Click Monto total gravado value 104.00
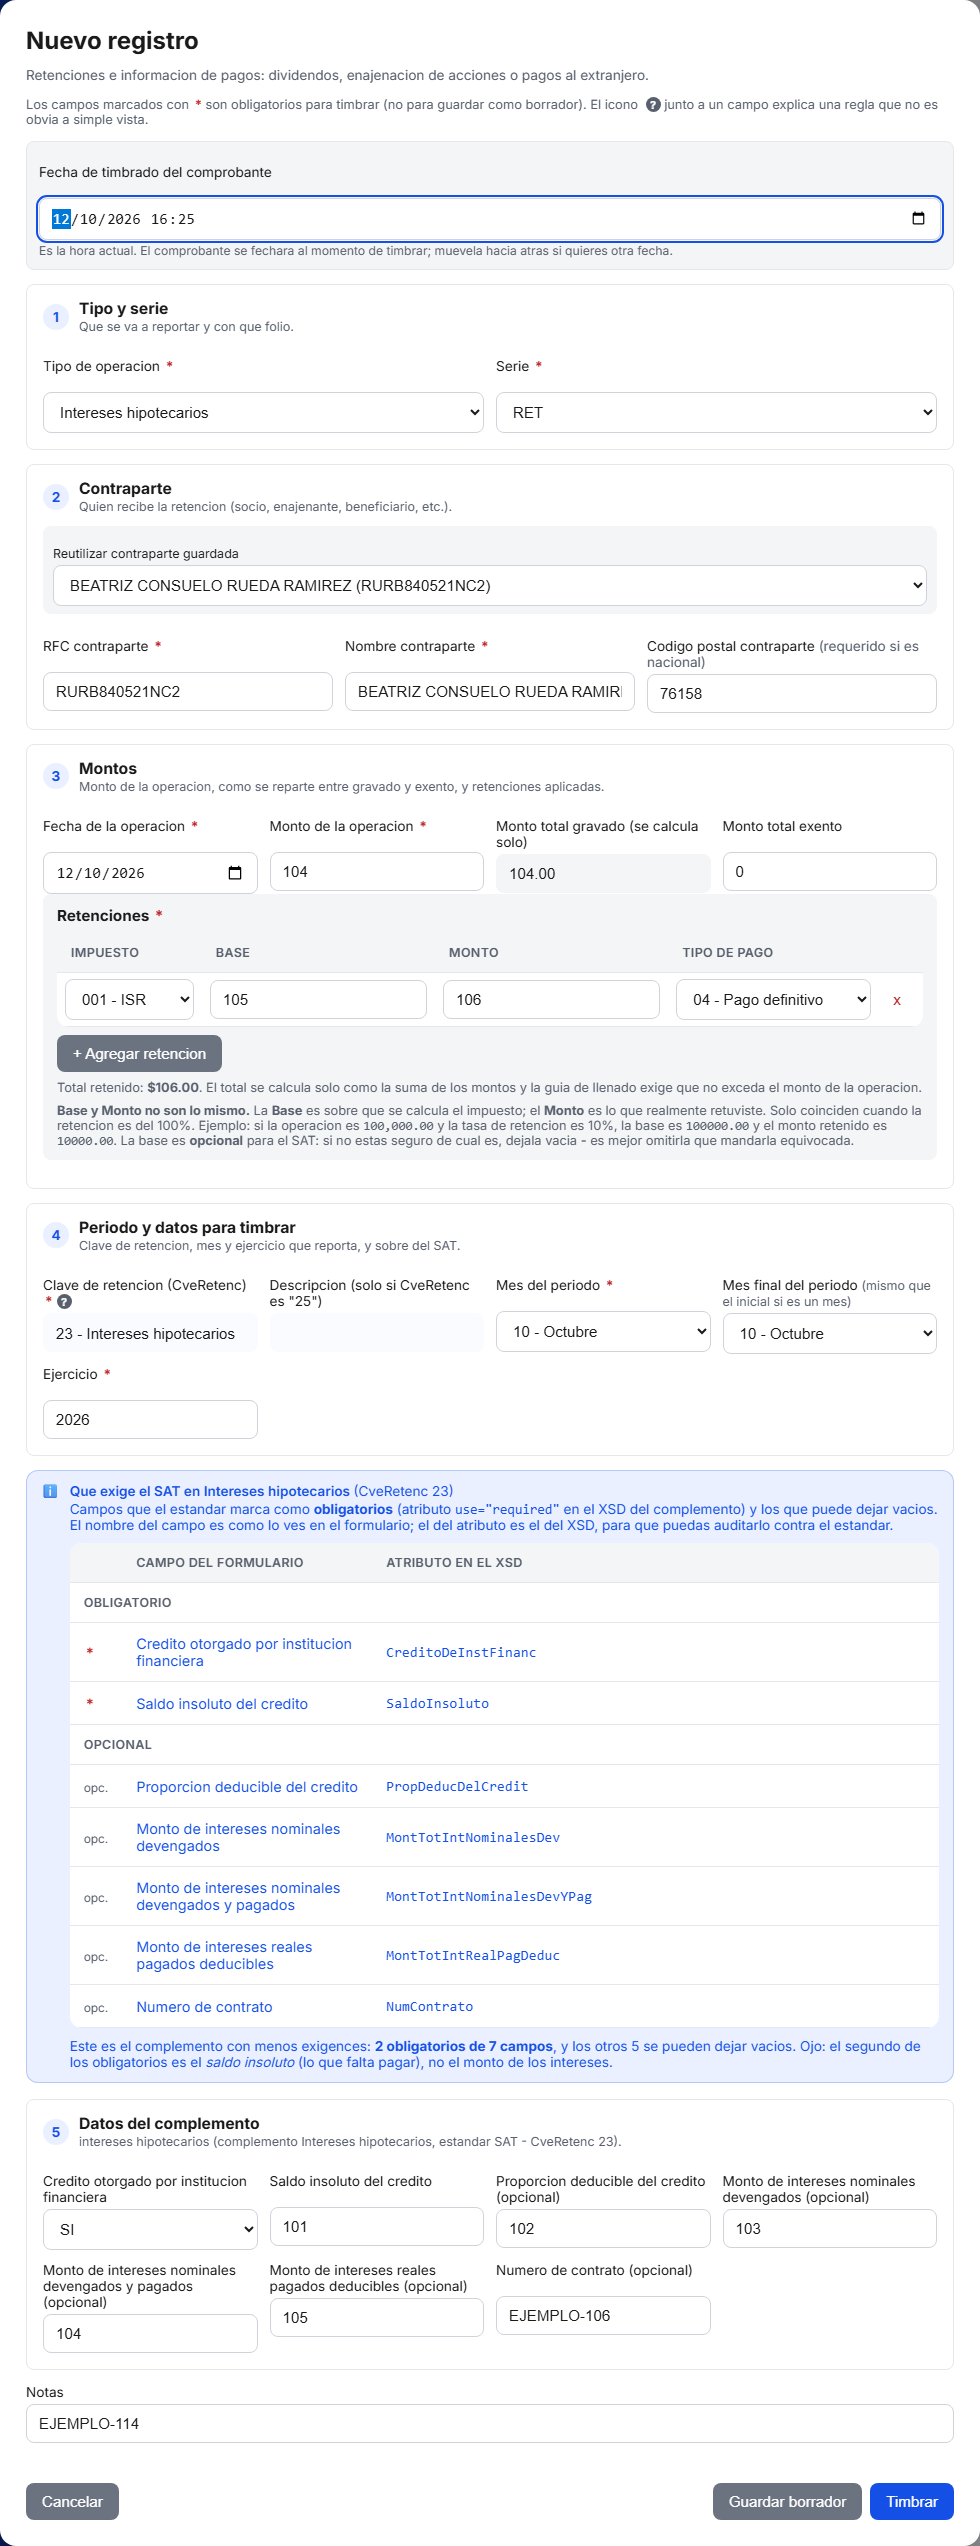This screenshot has width=980, height=2546. [x=603, y=873]
